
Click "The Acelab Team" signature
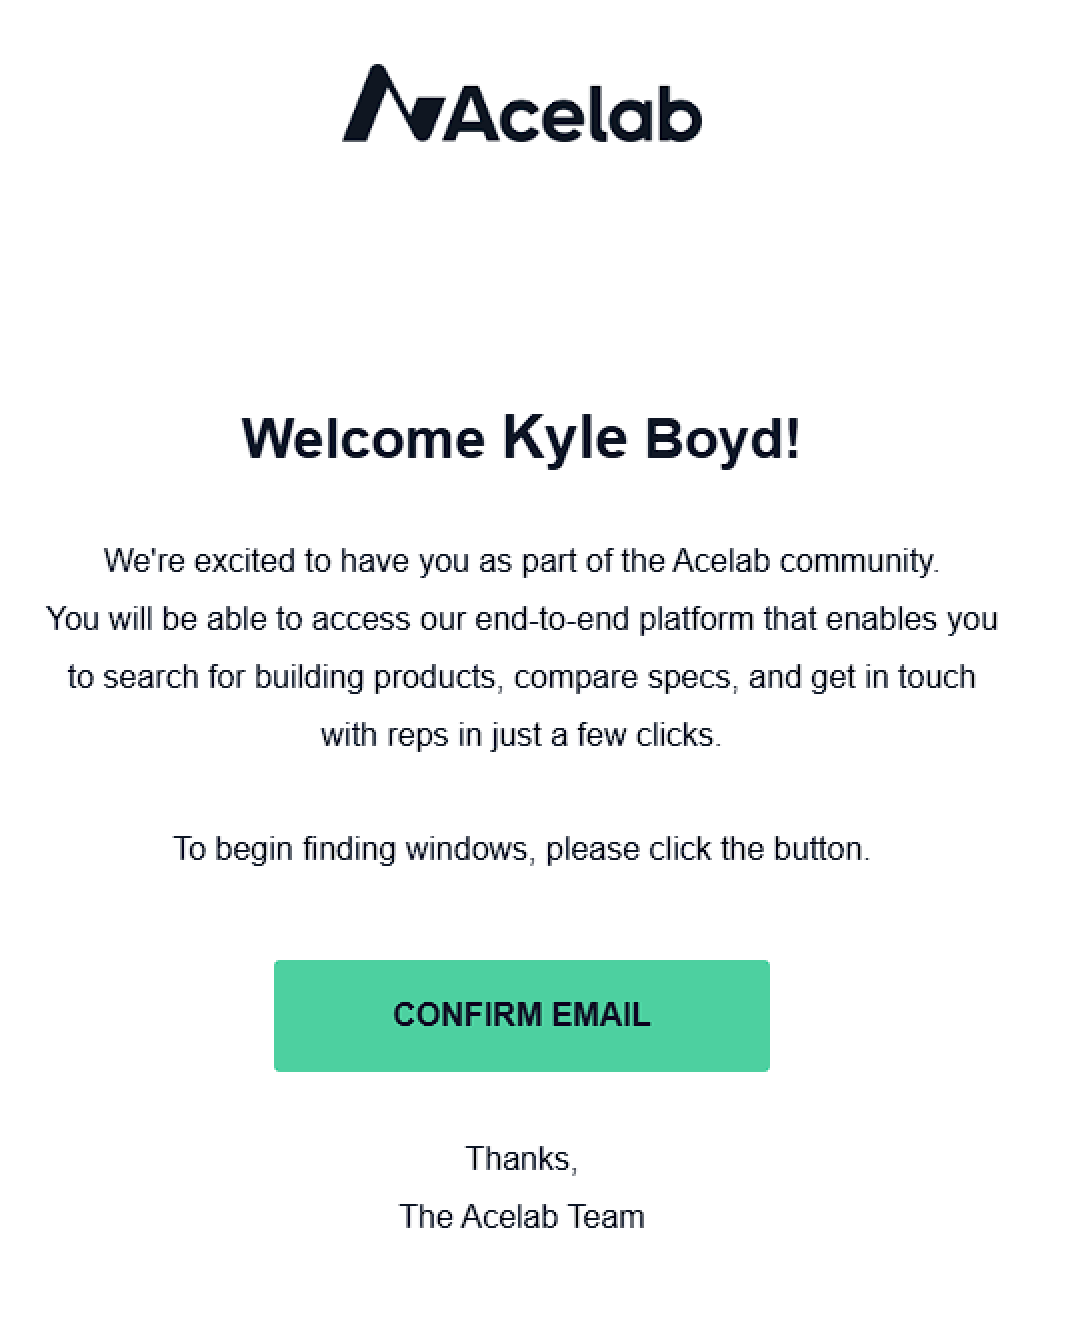coord(521,1217)
